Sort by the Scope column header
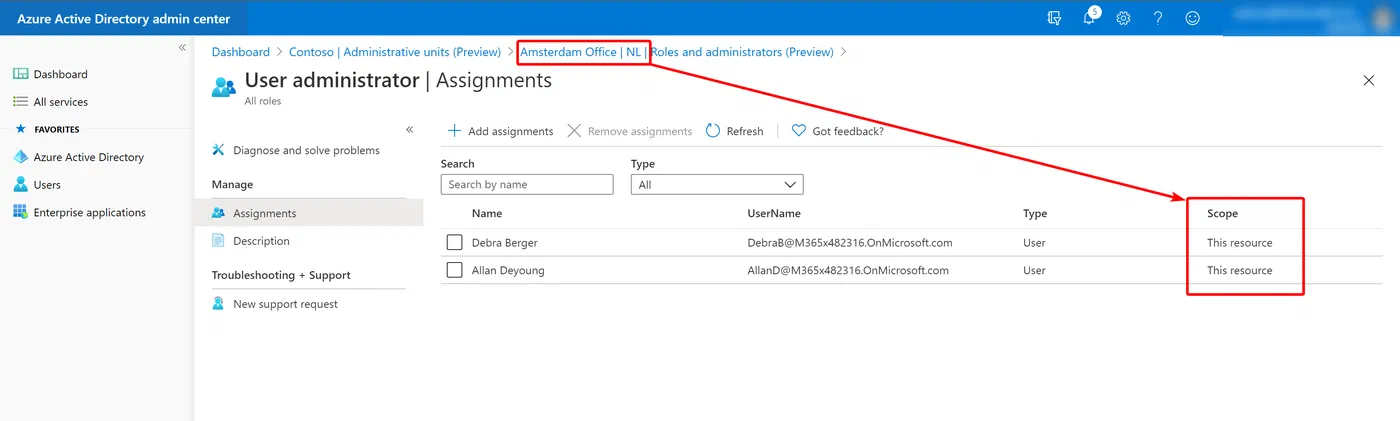Viewport: 1400px width, 421px height. point(1222,213)
